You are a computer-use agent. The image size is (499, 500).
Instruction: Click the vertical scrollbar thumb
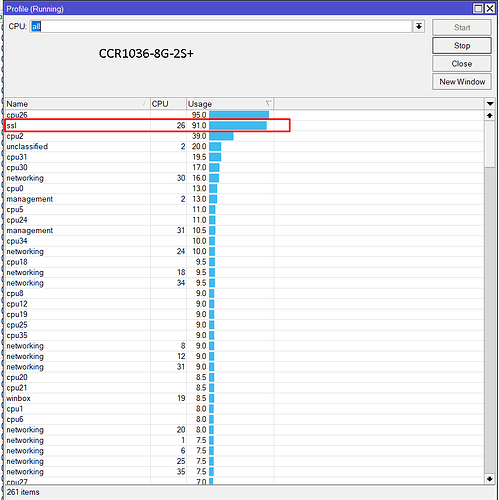(489, 144)
